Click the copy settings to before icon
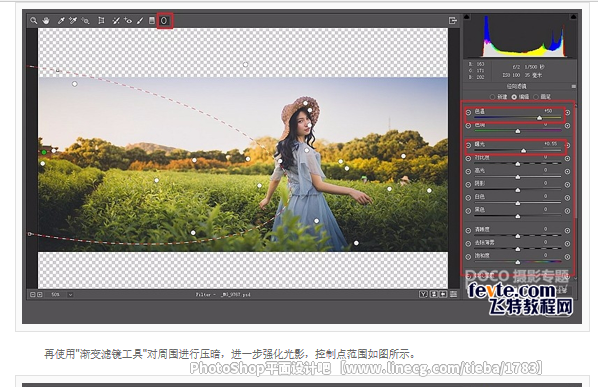Image resolution: width=598 pixels, height=387 pixels. pos(443,294)
